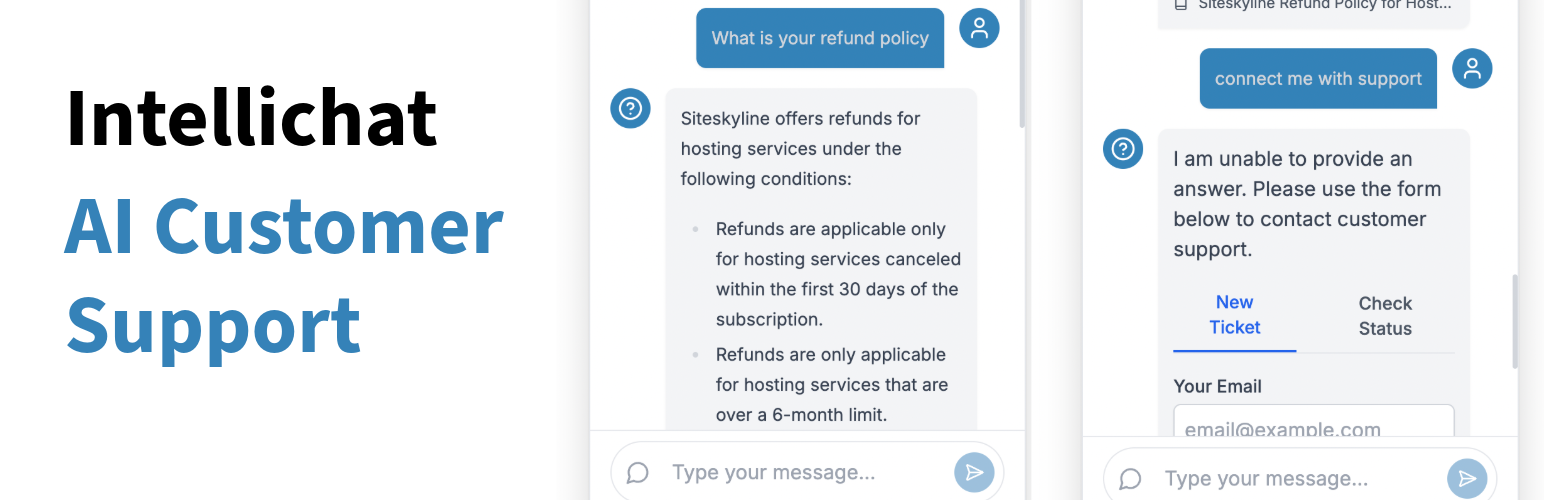This screenshot has height=500, width=1544.
Task: Click the right chat scrollbar thumb
Action: coord(1515,320)
